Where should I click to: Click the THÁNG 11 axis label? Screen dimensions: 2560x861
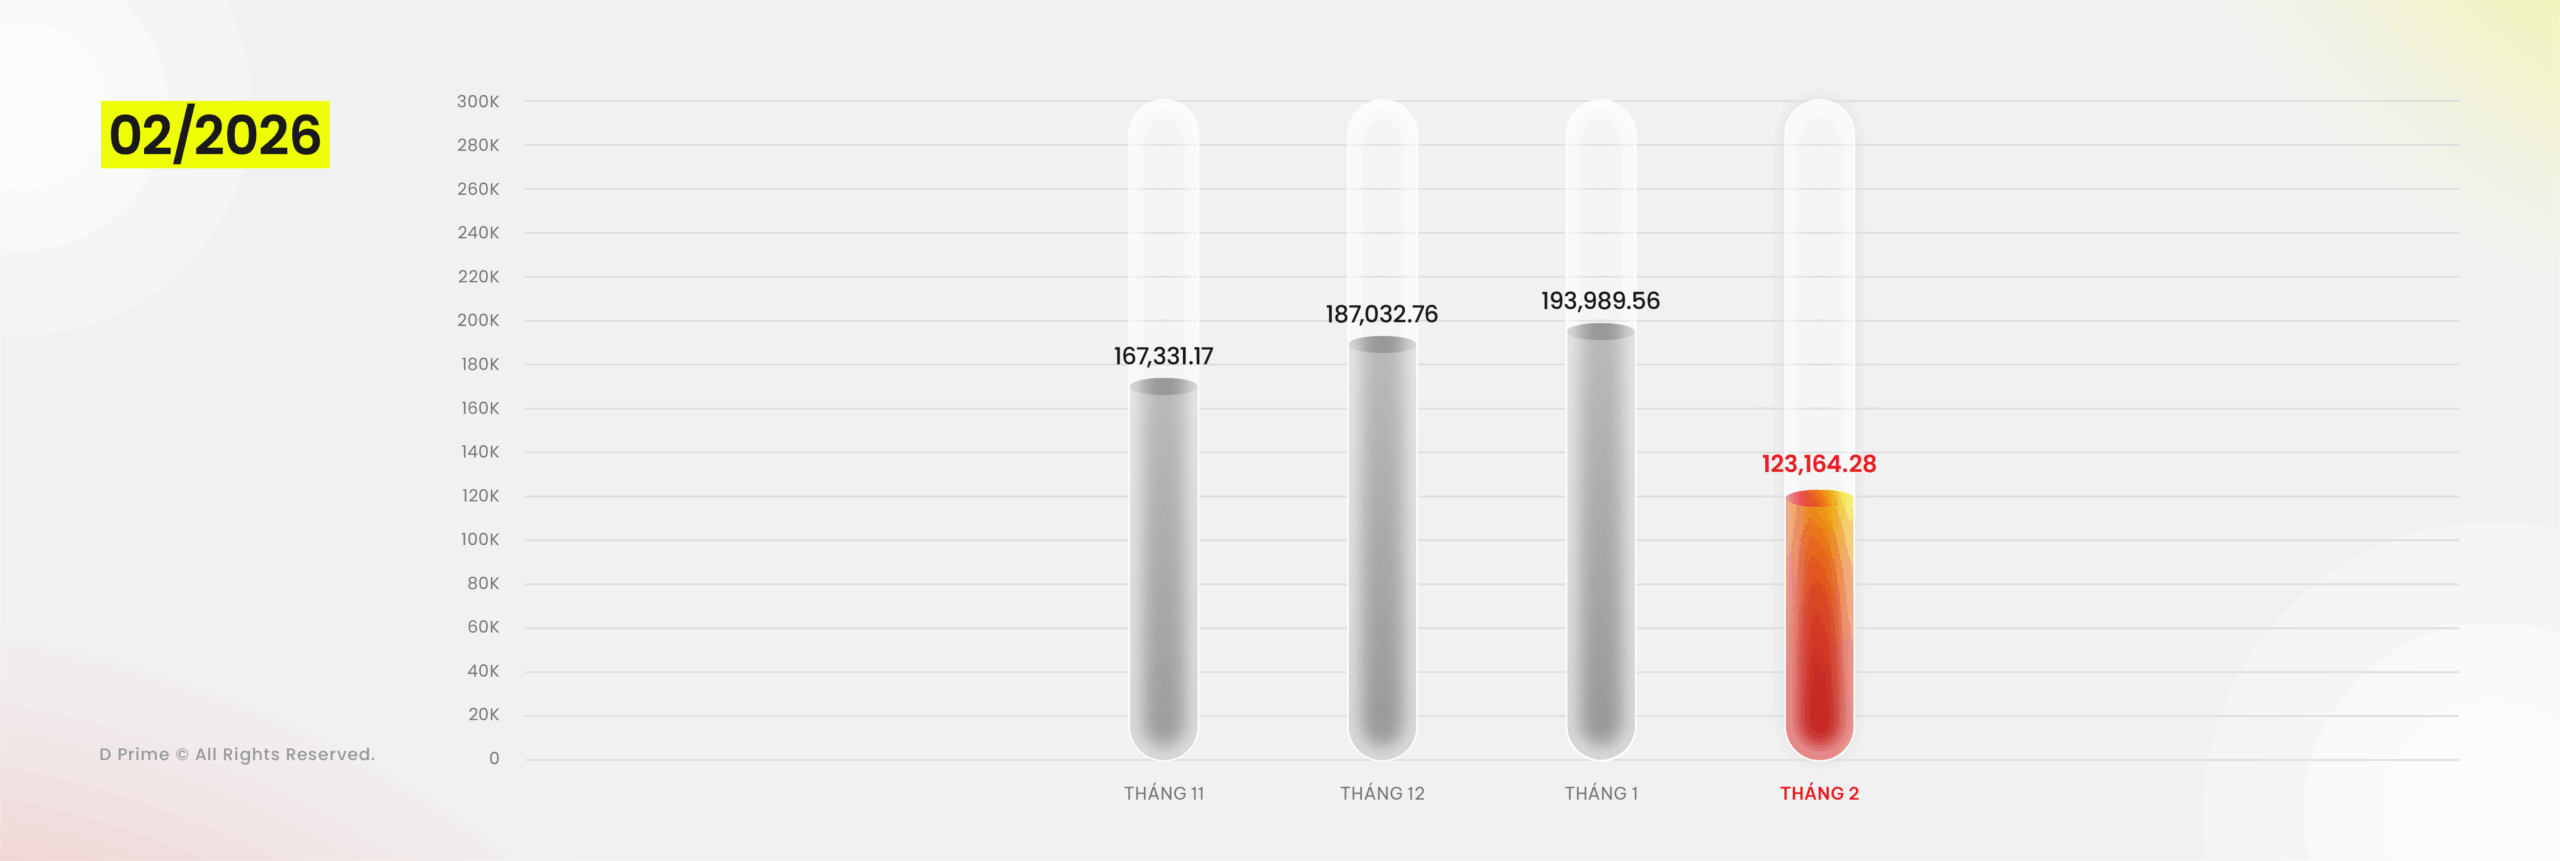tap(1163, 793)
